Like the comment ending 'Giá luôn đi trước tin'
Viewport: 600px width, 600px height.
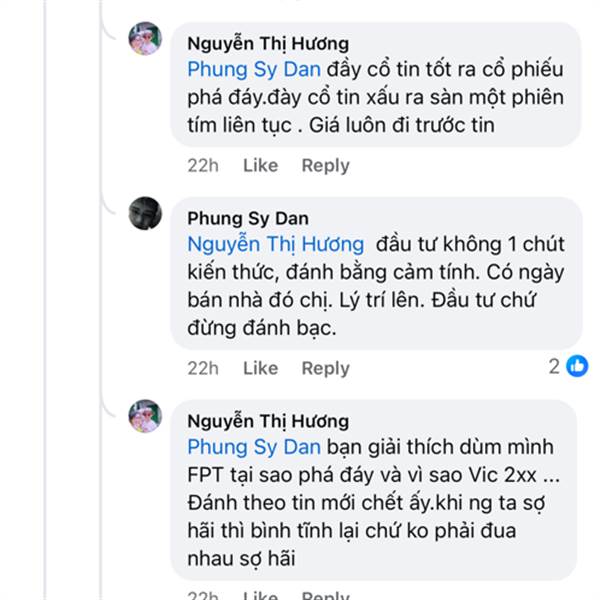point(260,165)
